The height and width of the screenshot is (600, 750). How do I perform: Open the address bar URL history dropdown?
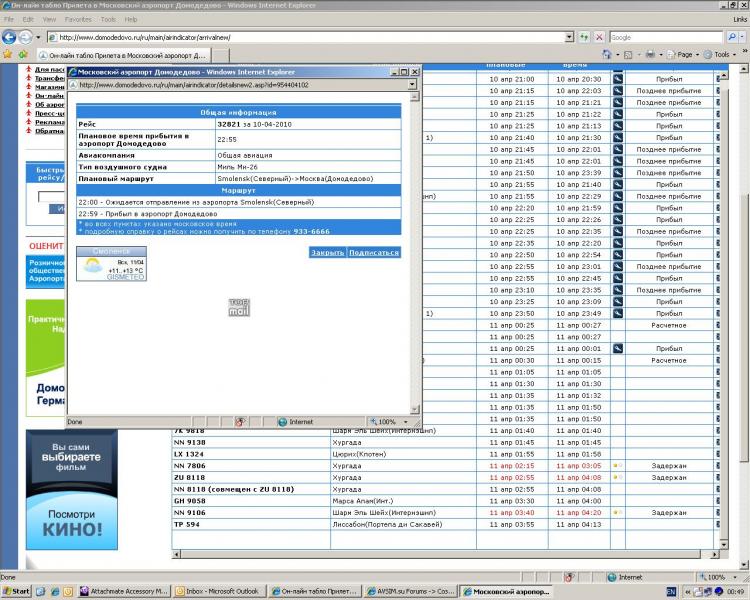568,37
